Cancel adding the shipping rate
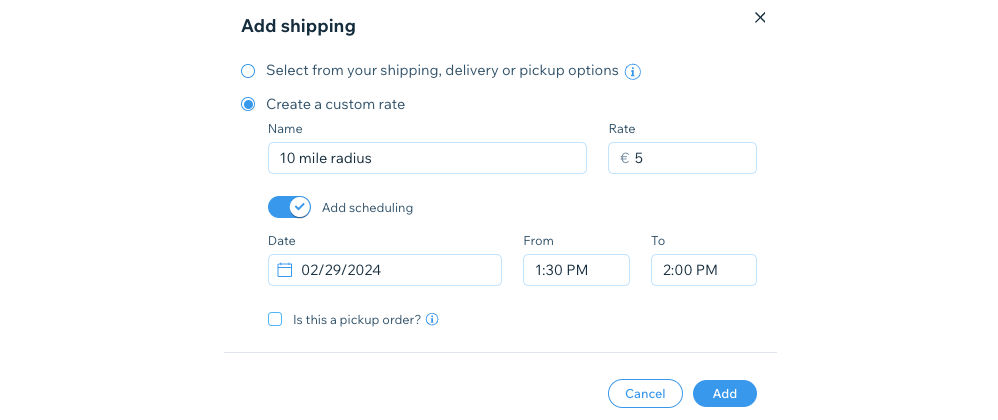 pos(645,394)
